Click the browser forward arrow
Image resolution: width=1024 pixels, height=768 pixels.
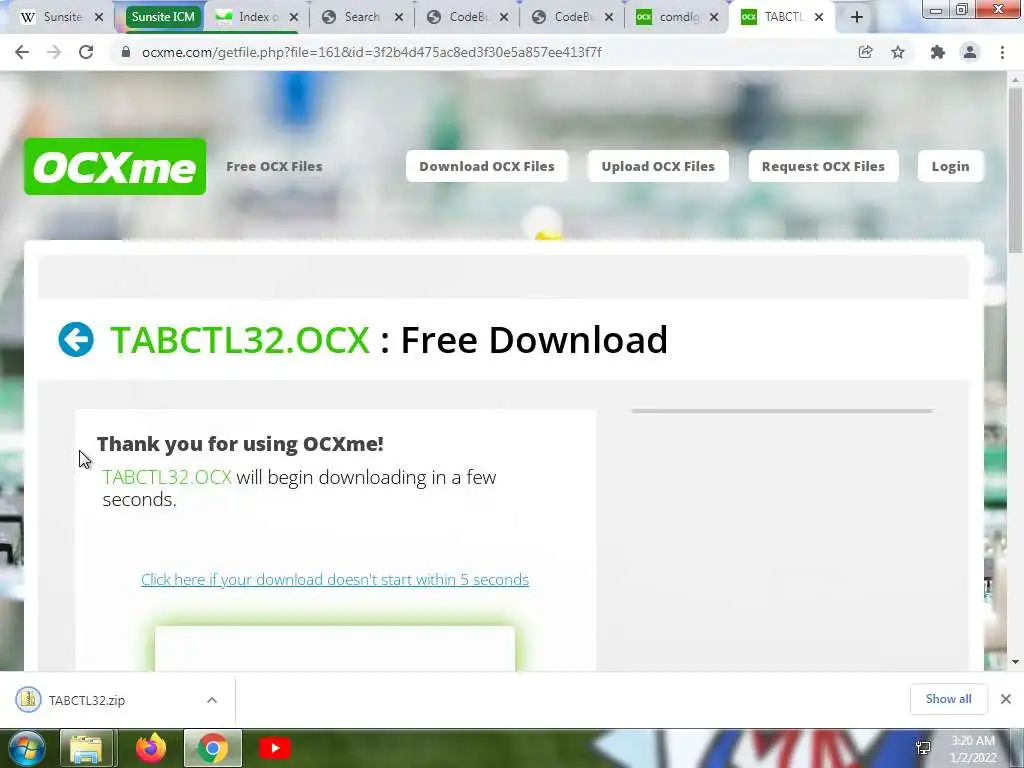coord(54,52)
